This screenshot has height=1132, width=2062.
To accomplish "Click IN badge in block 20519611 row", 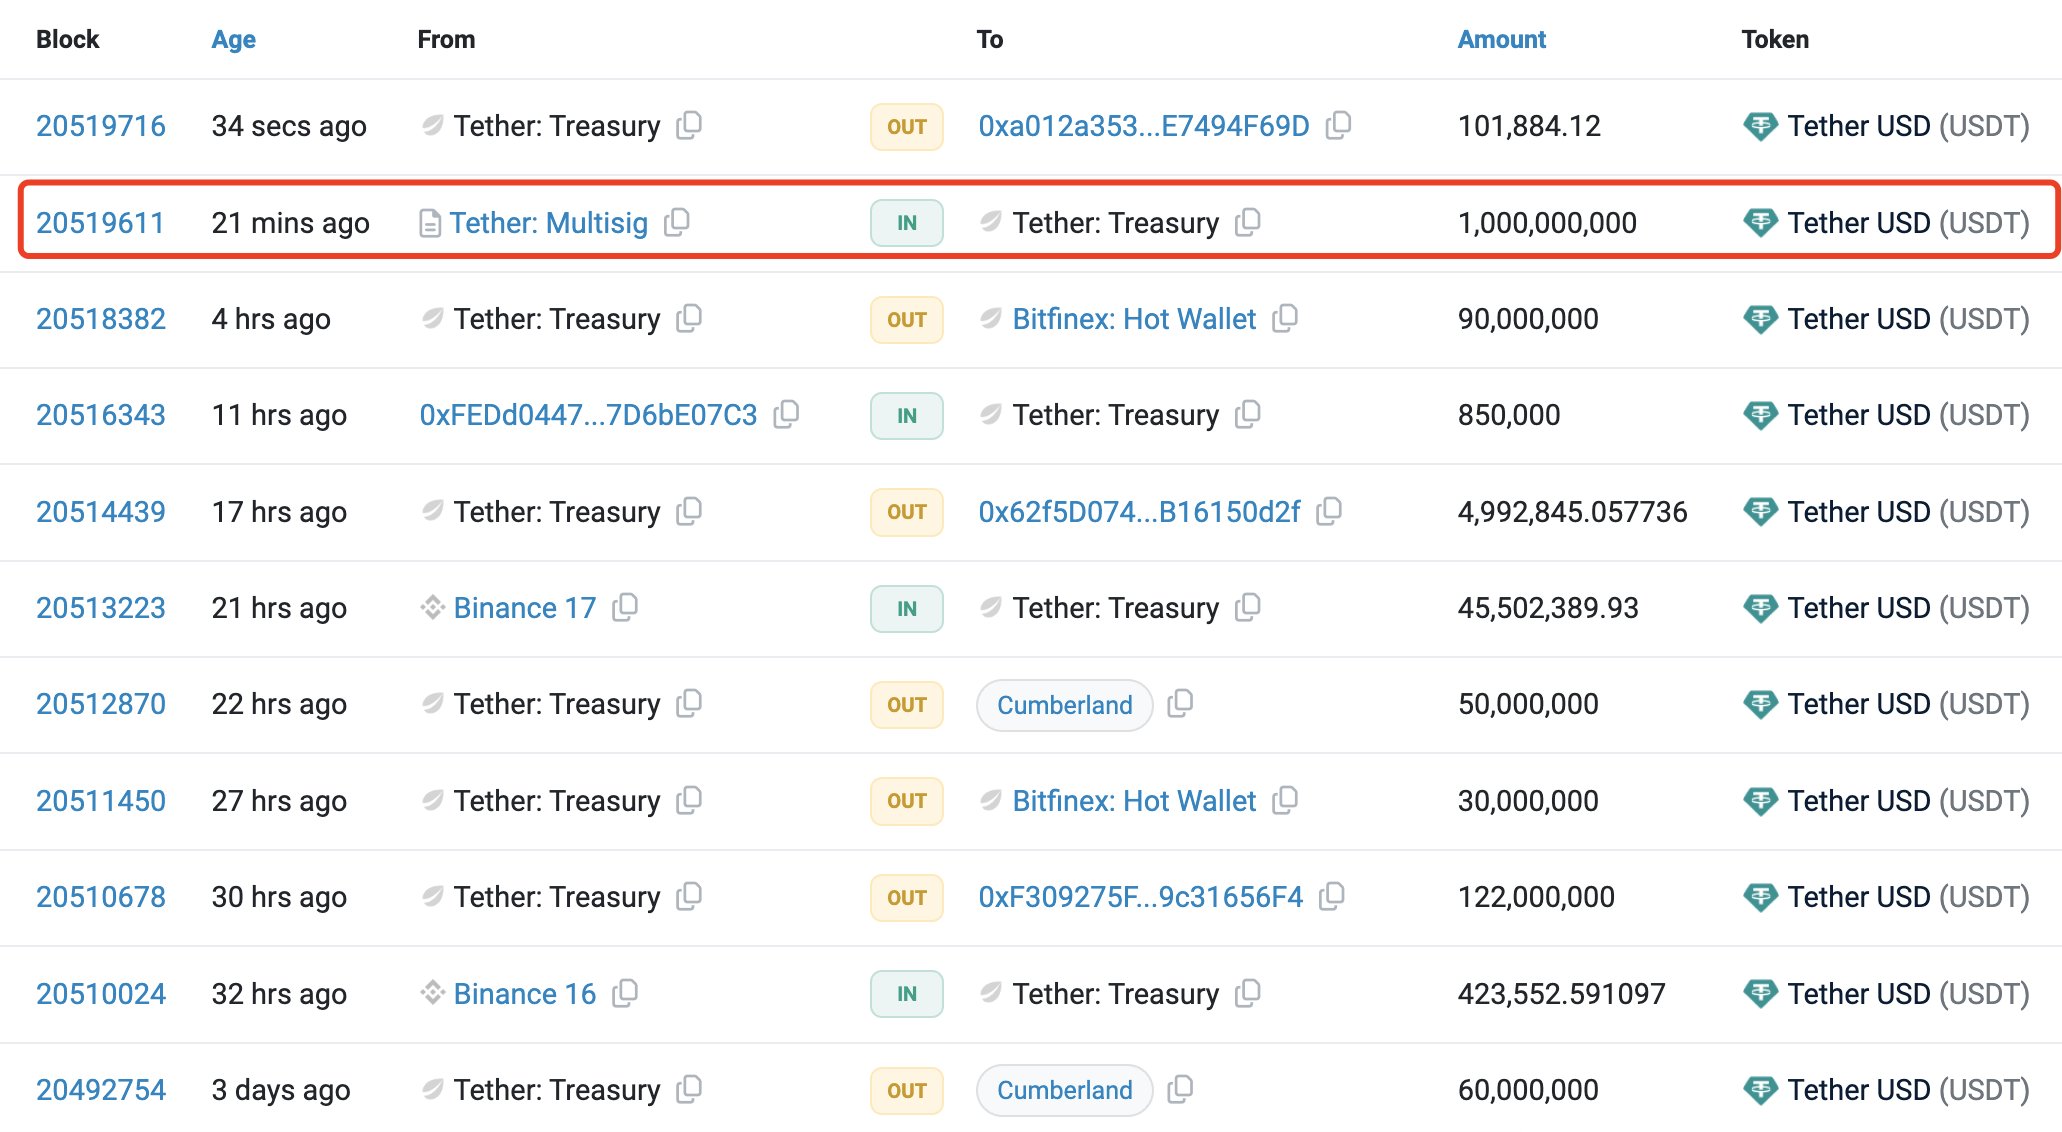I will tap(907, 223).
